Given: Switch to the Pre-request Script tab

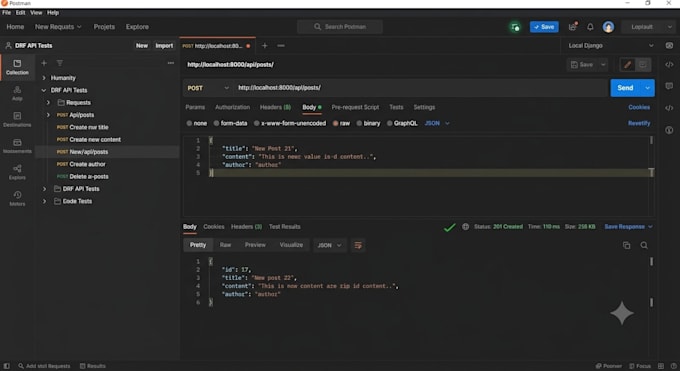Looking at the screenshot, I should (355, 107).
